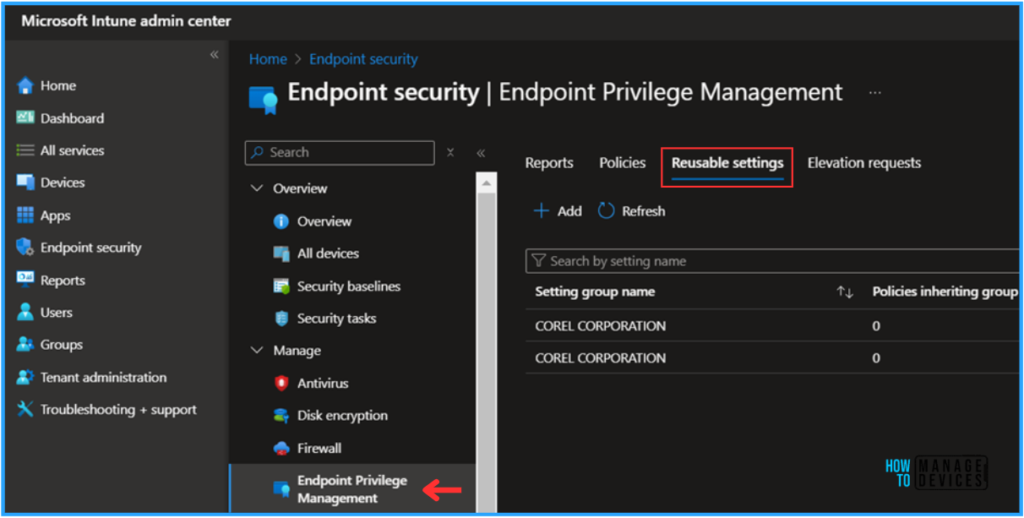
Task: Click the Users person icon
Action: click(x=25, y=312)
